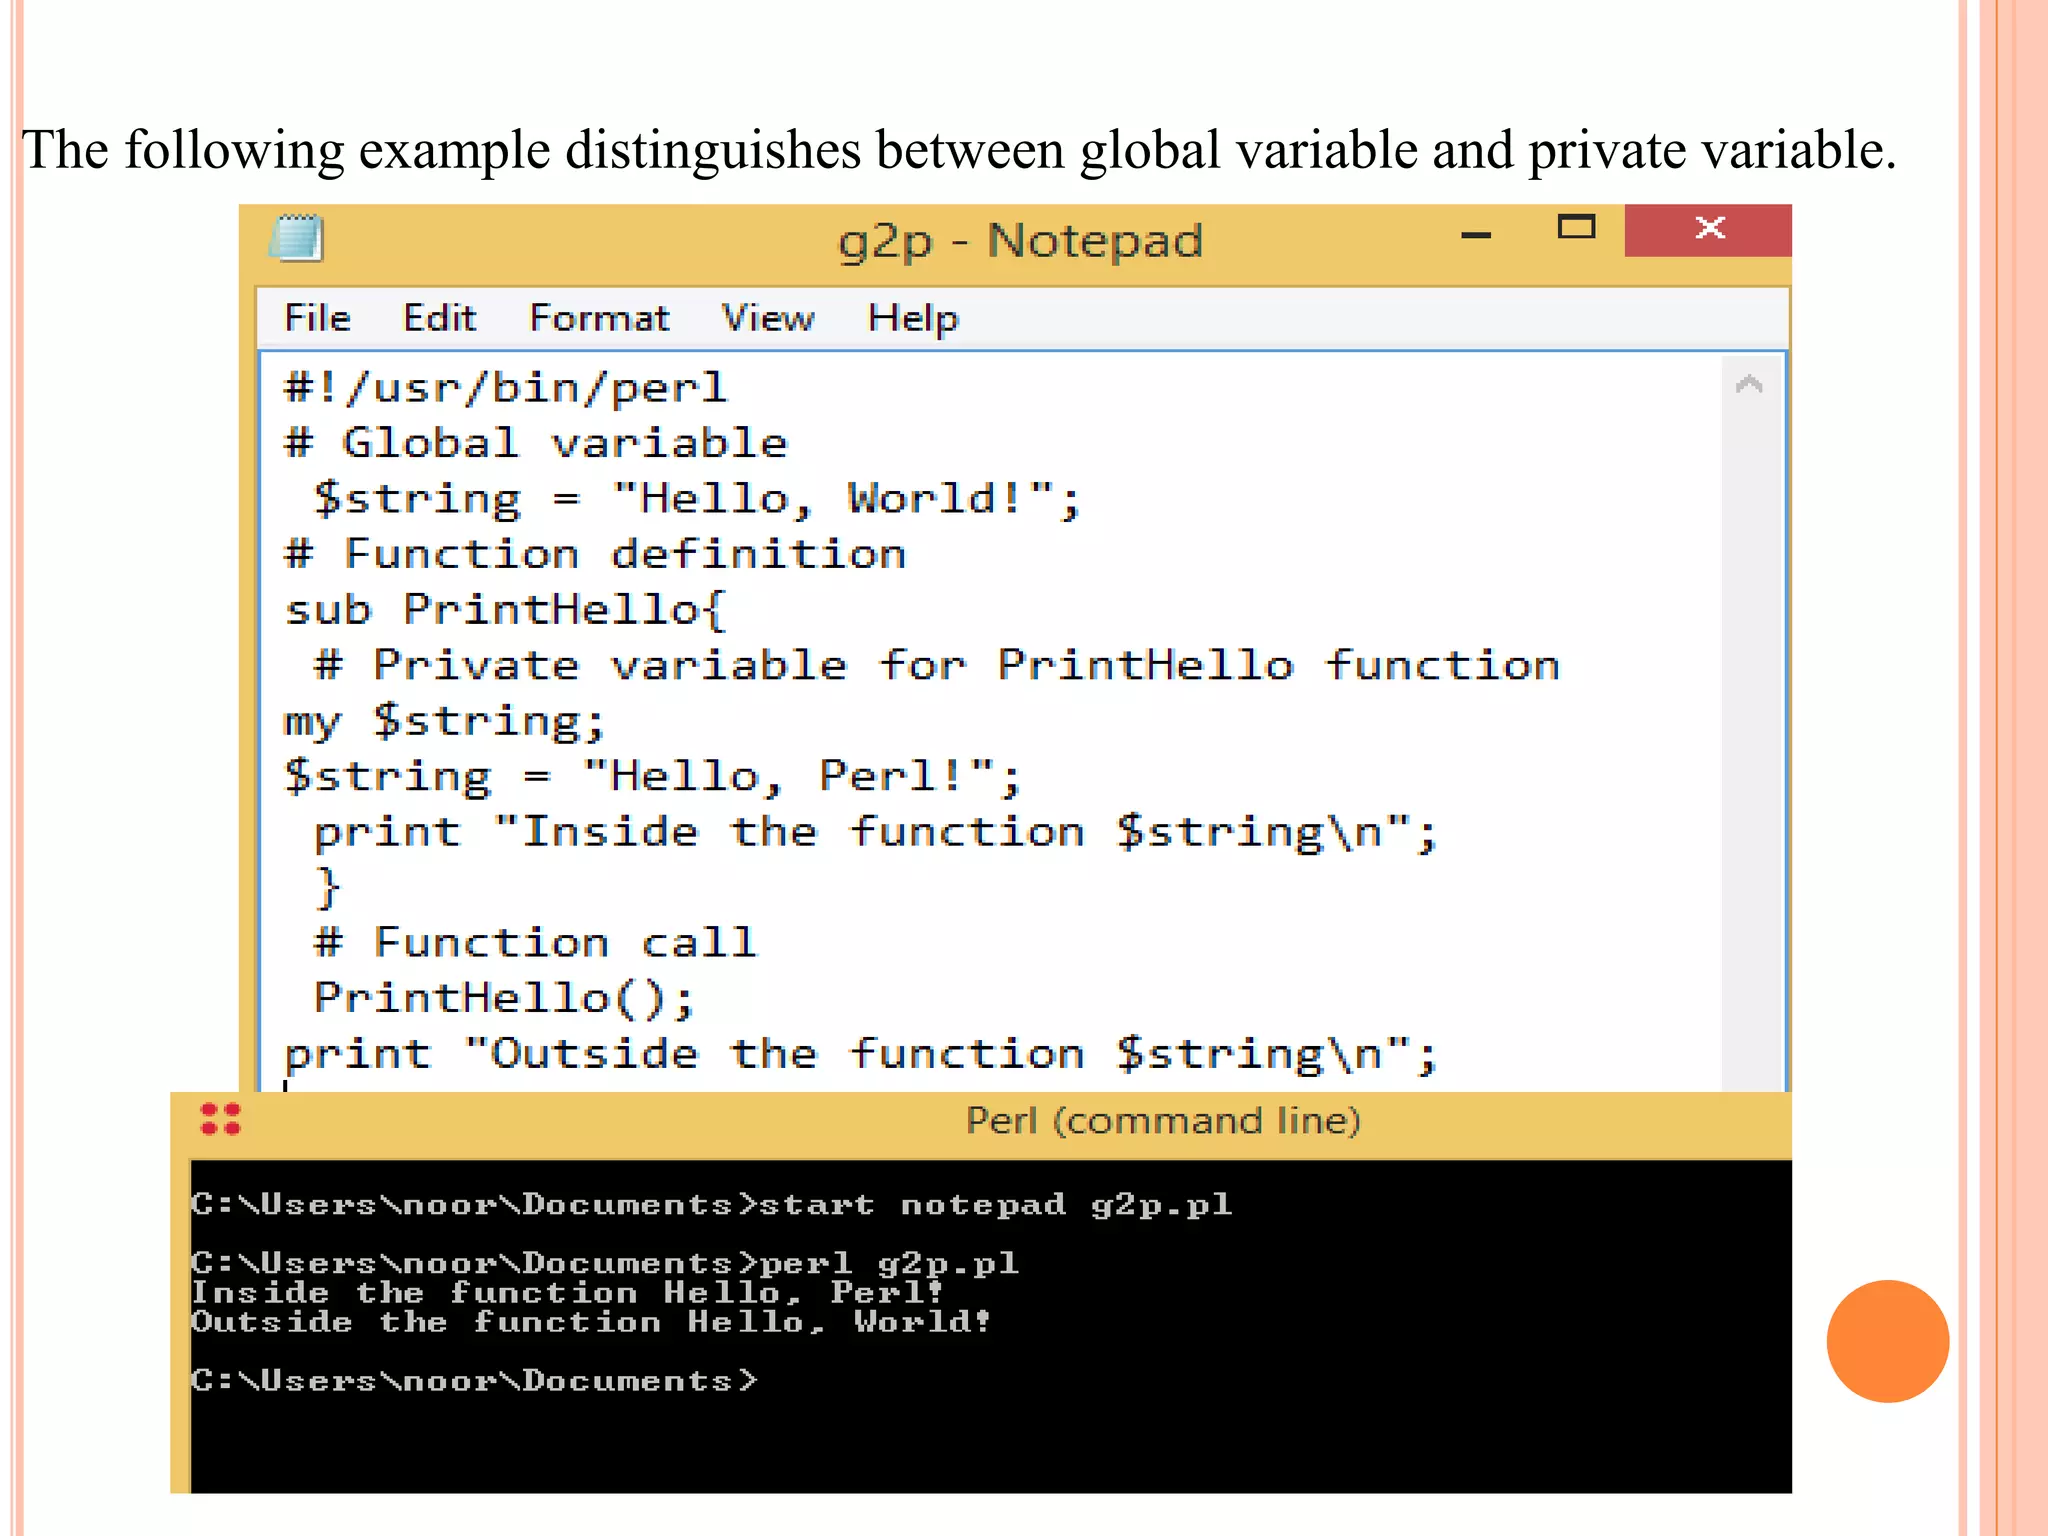Click the comment '# Function definition'

coord(595,554)
